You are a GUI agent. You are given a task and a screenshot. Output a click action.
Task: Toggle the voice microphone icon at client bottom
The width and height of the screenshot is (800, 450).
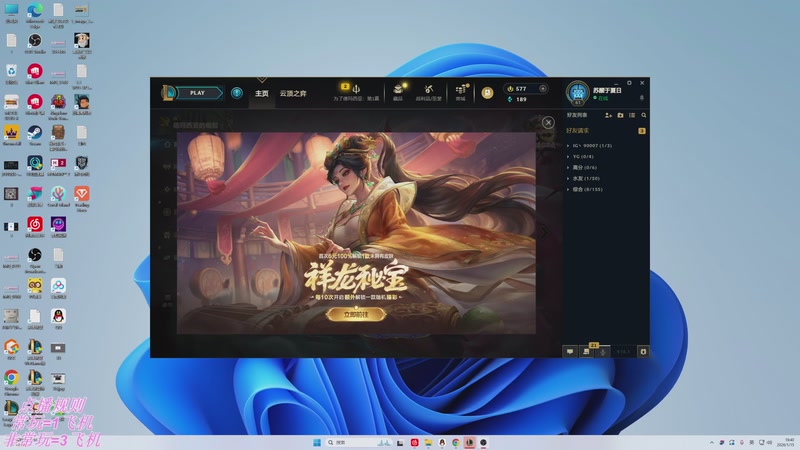603,352
